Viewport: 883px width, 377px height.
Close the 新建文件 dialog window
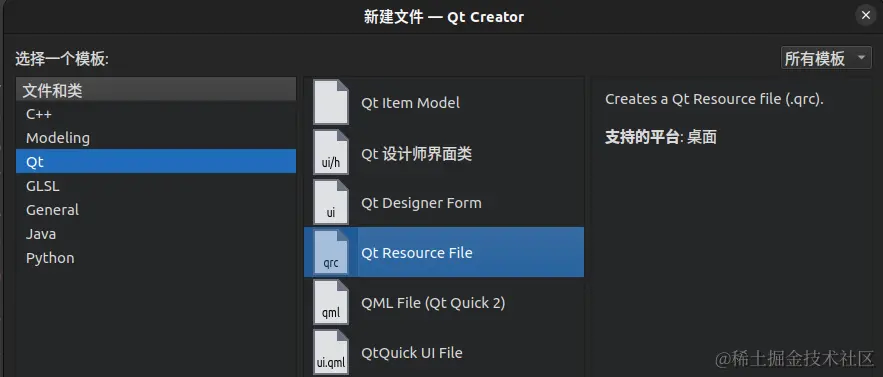pos(866,16)
